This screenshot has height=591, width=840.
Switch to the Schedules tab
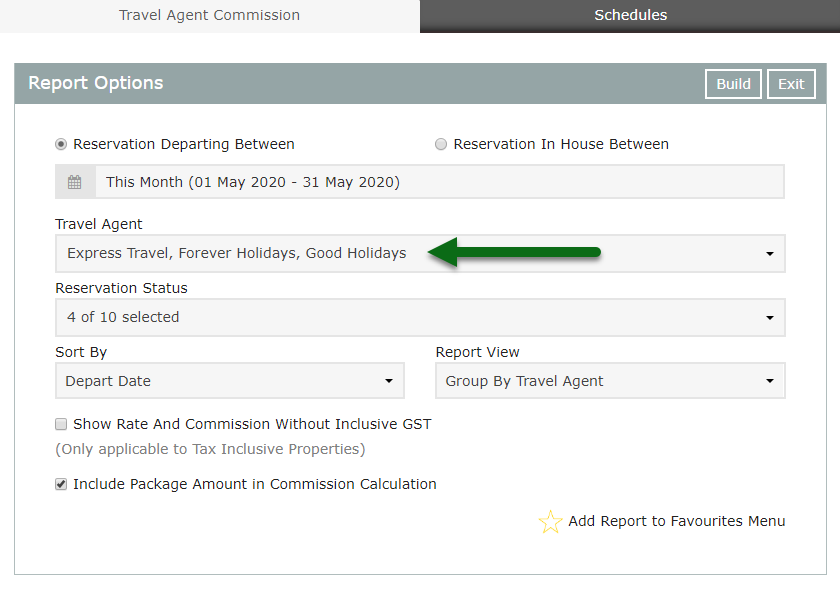tap(630, 16)
